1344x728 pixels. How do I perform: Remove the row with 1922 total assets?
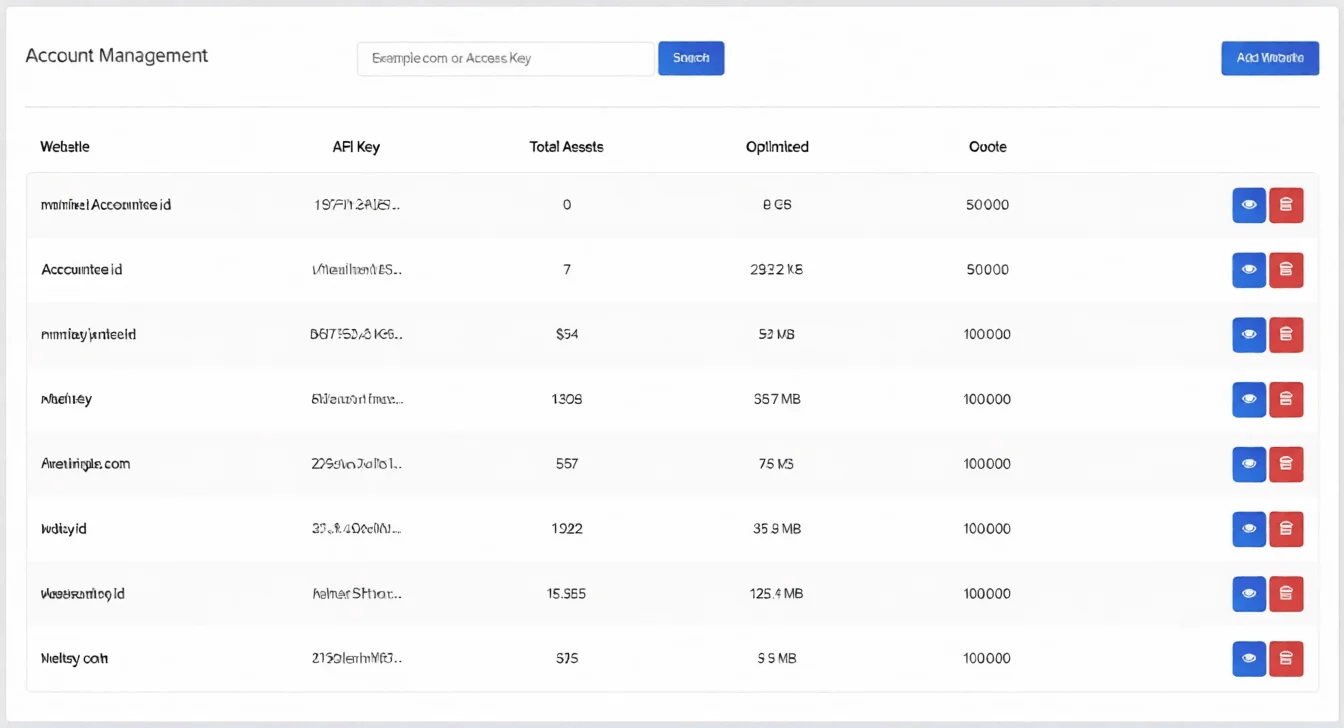coord(1286,529)
